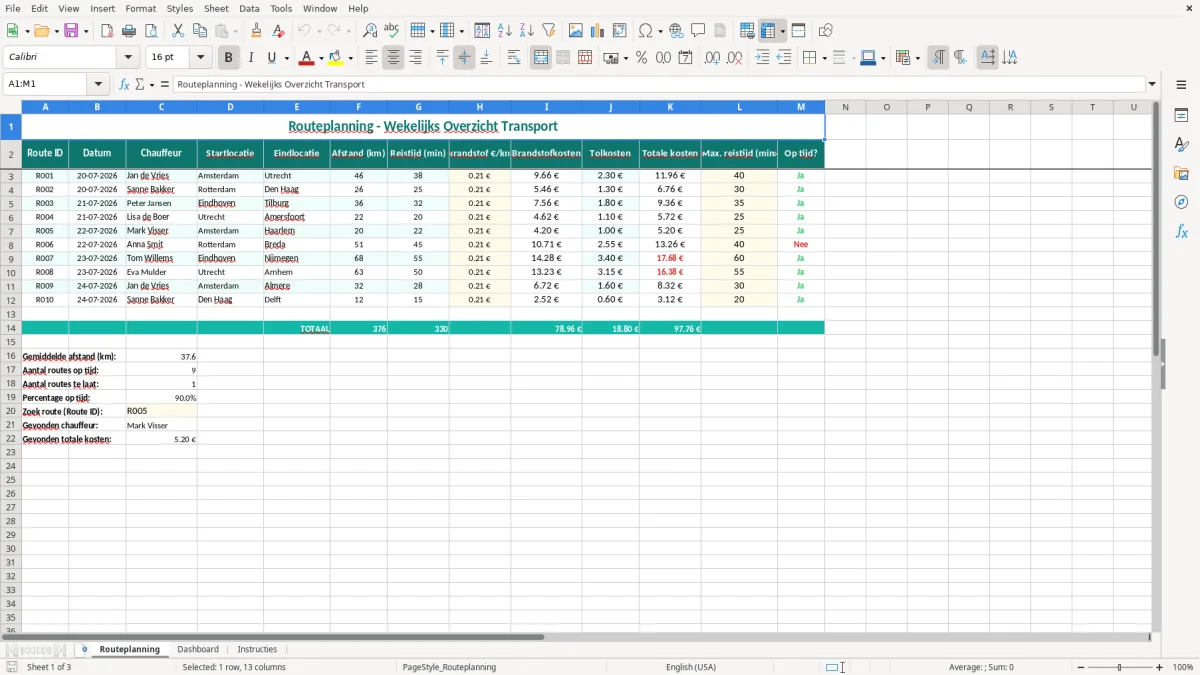This screenshot has height=675, width=1200.
Task: Open the Borders dropdown arrow
Action: pos(824,58)
